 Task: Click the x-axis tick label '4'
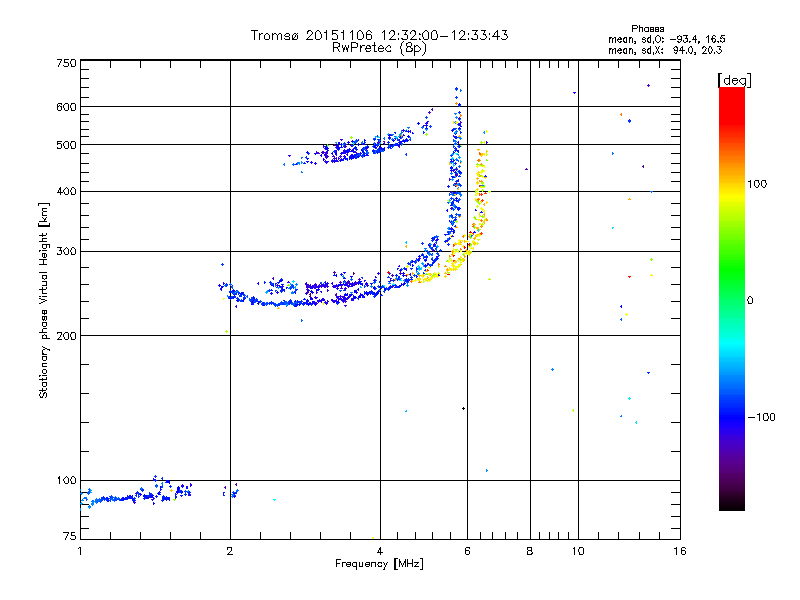(380, 551)
